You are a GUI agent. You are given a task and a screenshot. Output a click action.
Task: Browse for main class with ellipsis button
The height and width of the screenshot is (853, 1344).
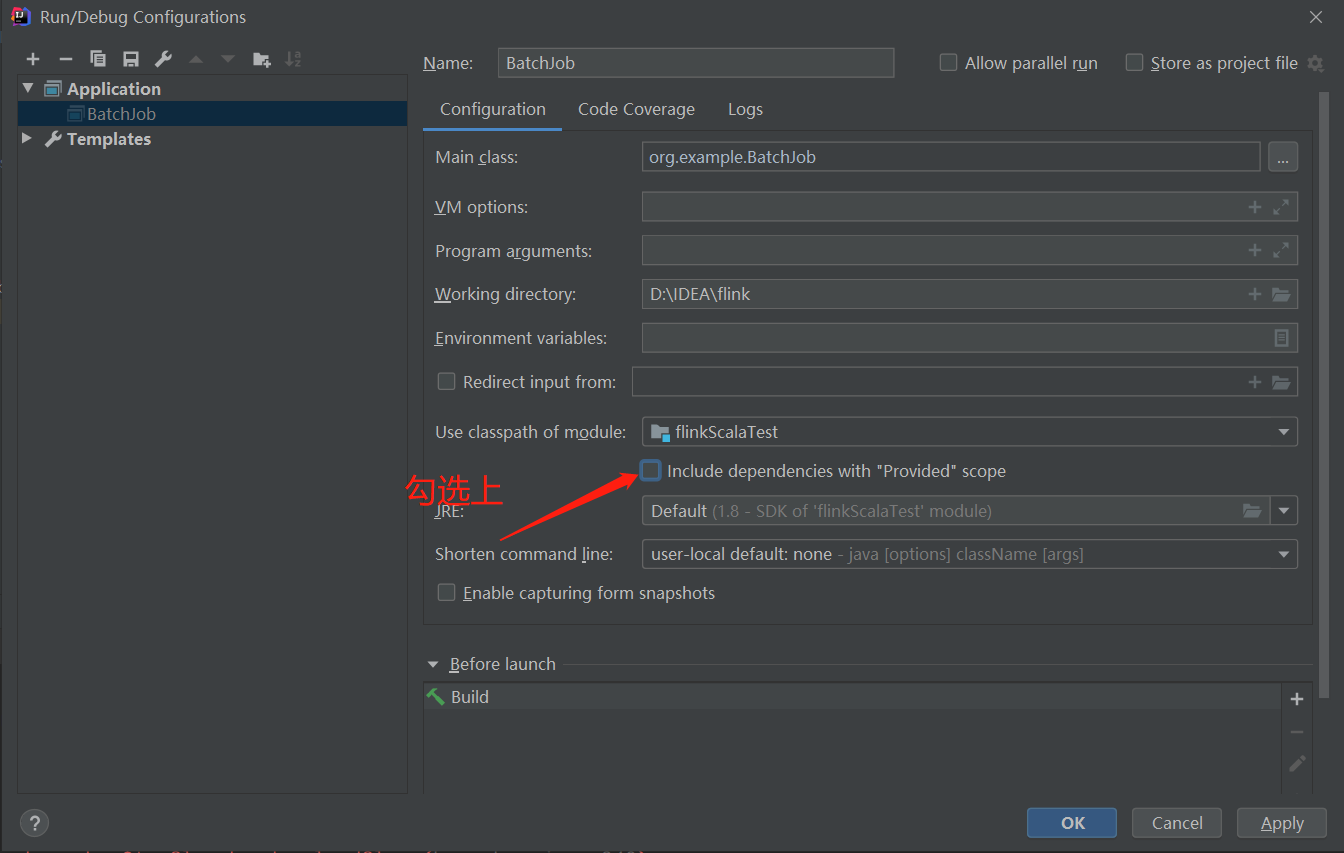(1283, 157)
